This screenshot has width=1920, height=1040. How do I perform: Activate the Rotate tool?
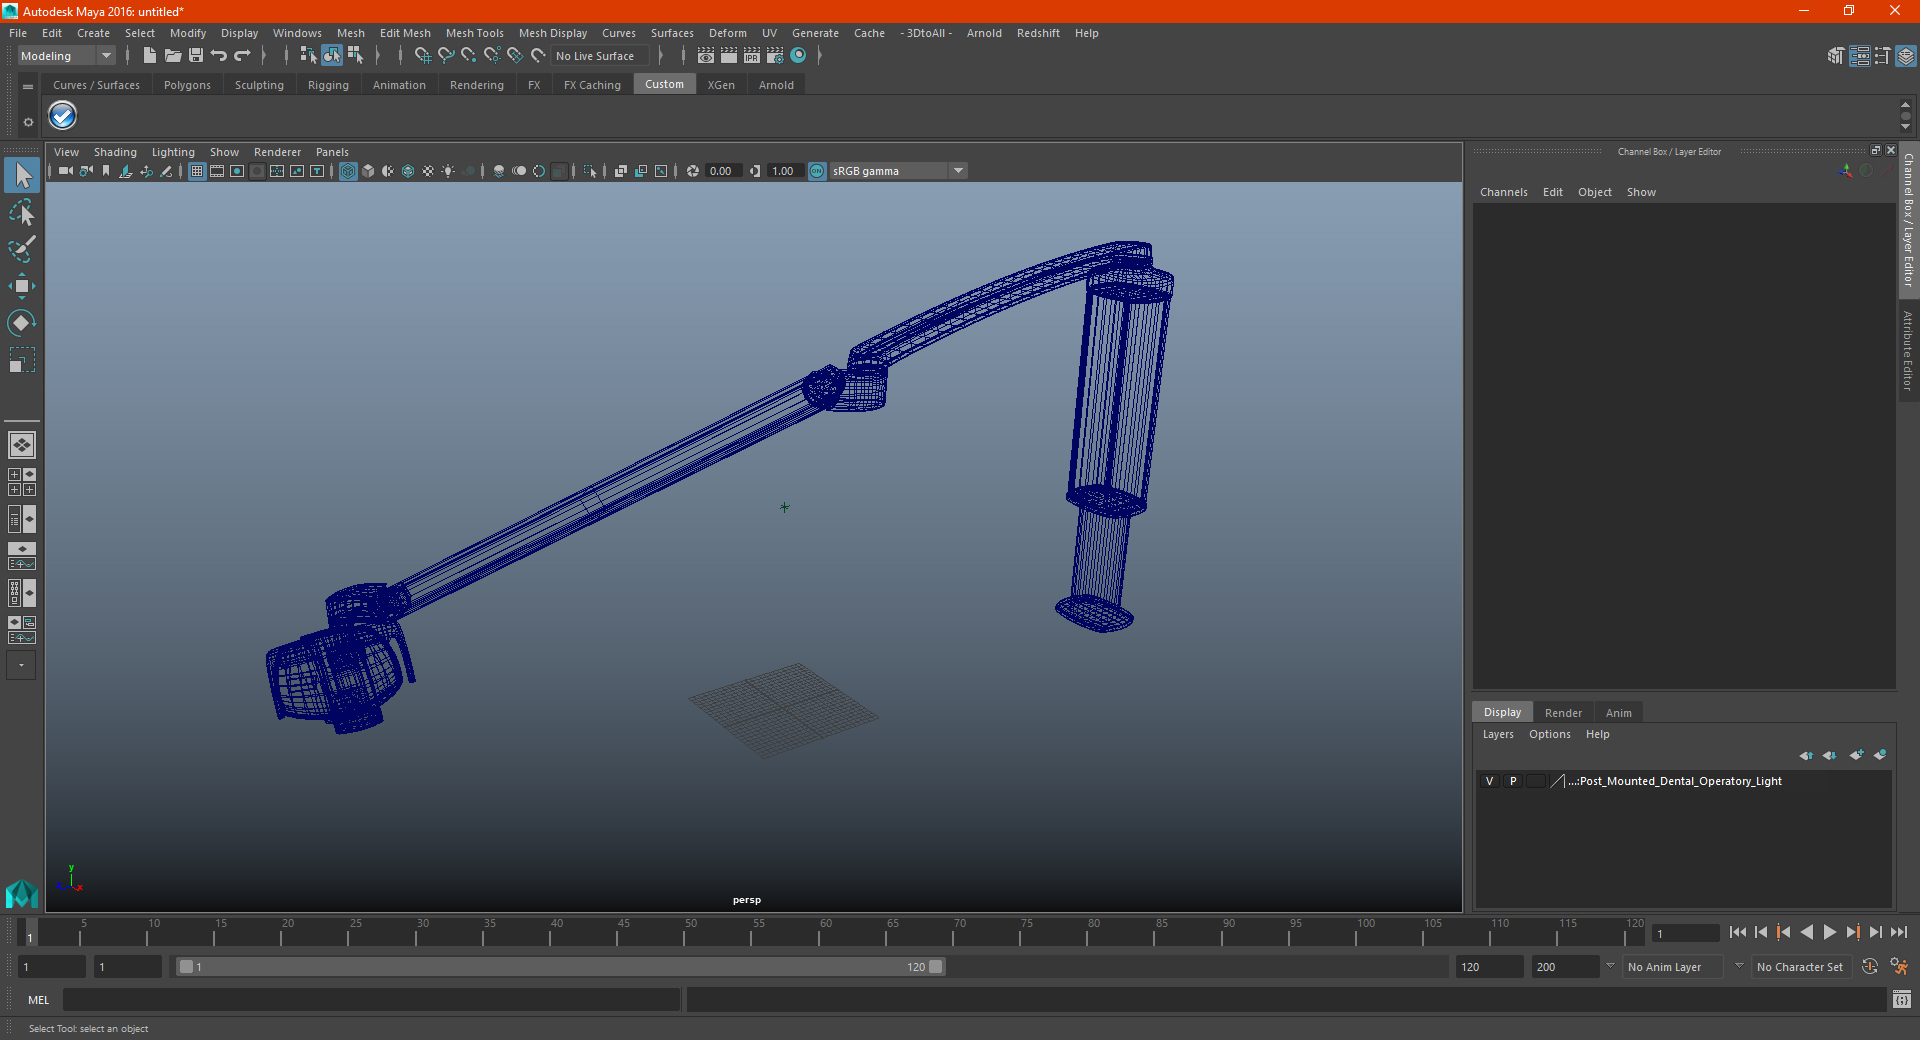click(x=22, y=323)
